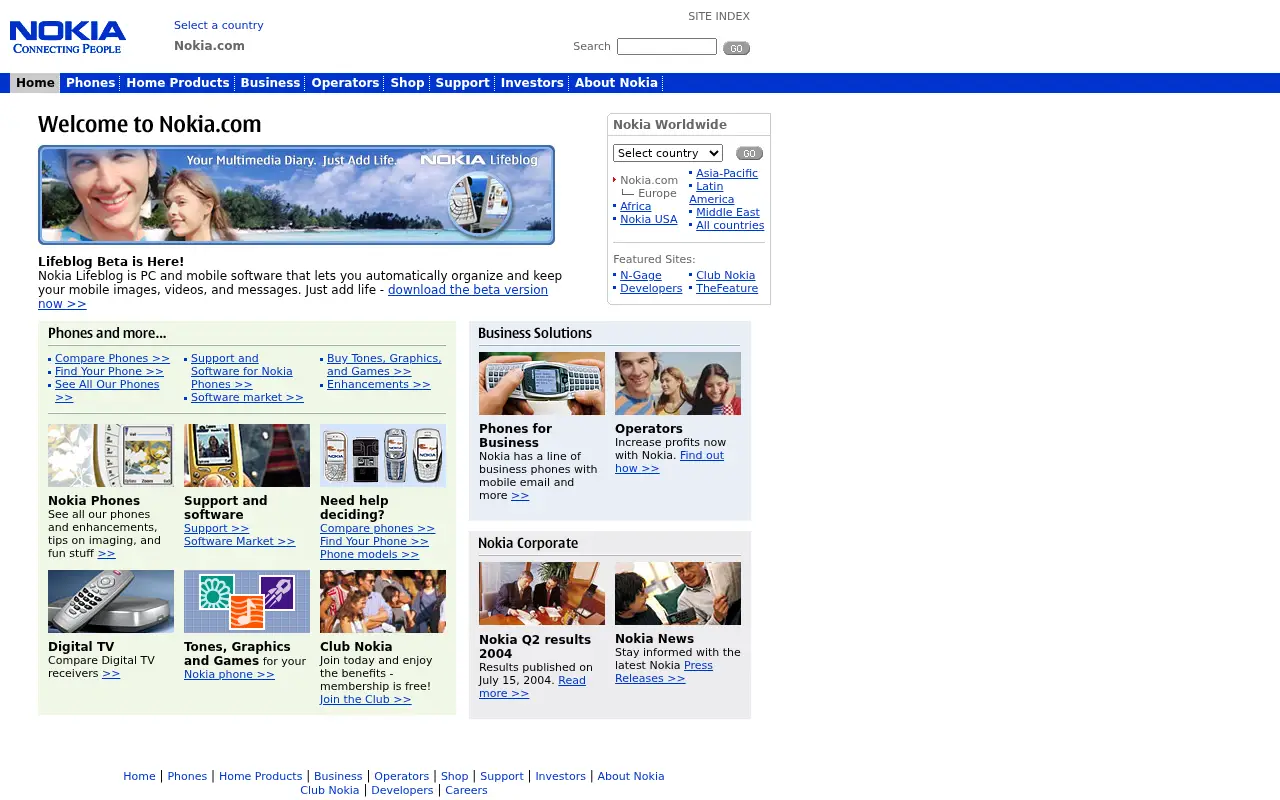Click the 'Select a country' link at top
Viewport: 1280px width, 800px height.
click(219, 25)
